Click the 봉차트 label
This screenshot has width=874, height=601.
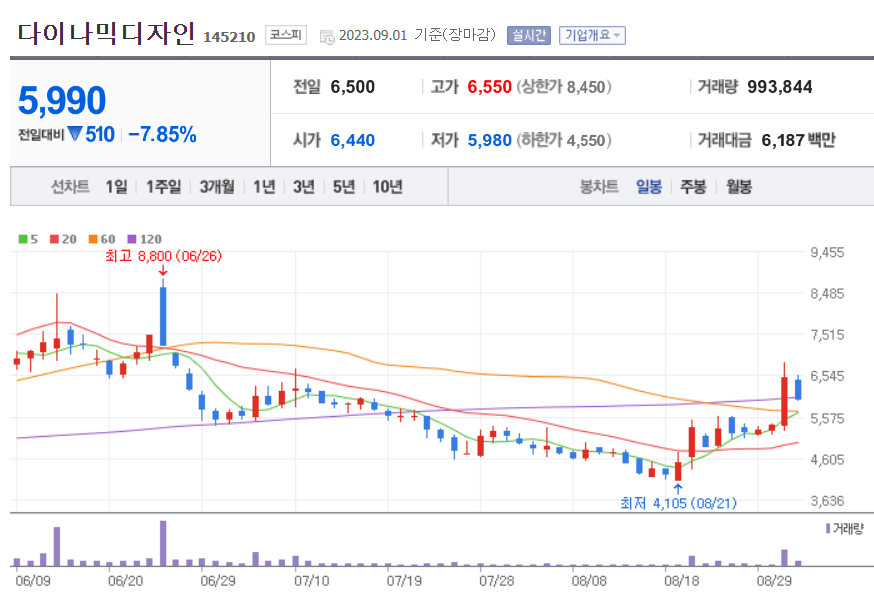click(x=599, y=187)
